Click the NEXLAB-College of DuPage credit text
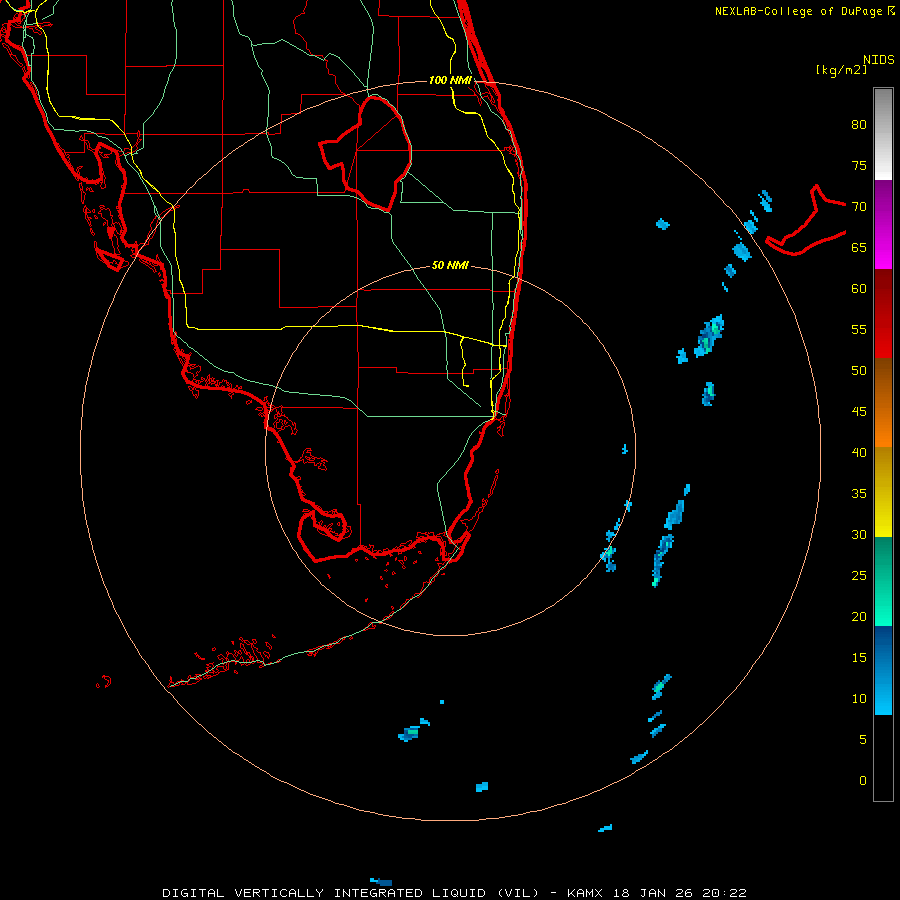900x900 pixels. (798, 11)
